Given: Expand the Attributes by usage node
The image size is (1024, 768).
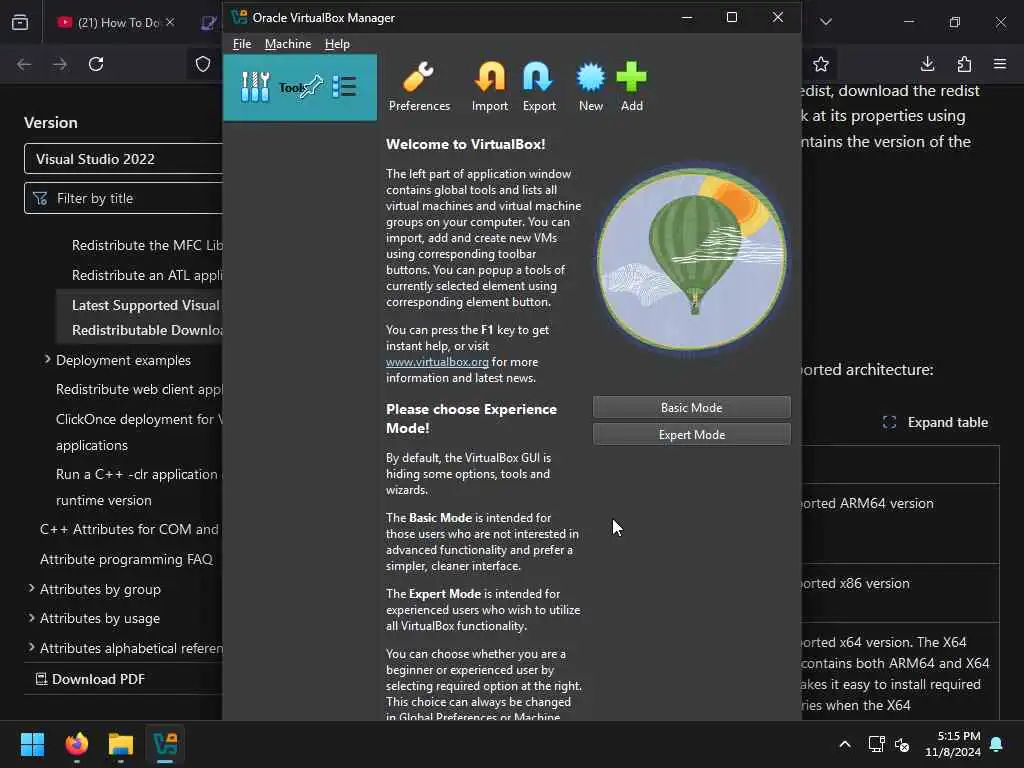Looking at the screenshot, I should tap(31, 618).
